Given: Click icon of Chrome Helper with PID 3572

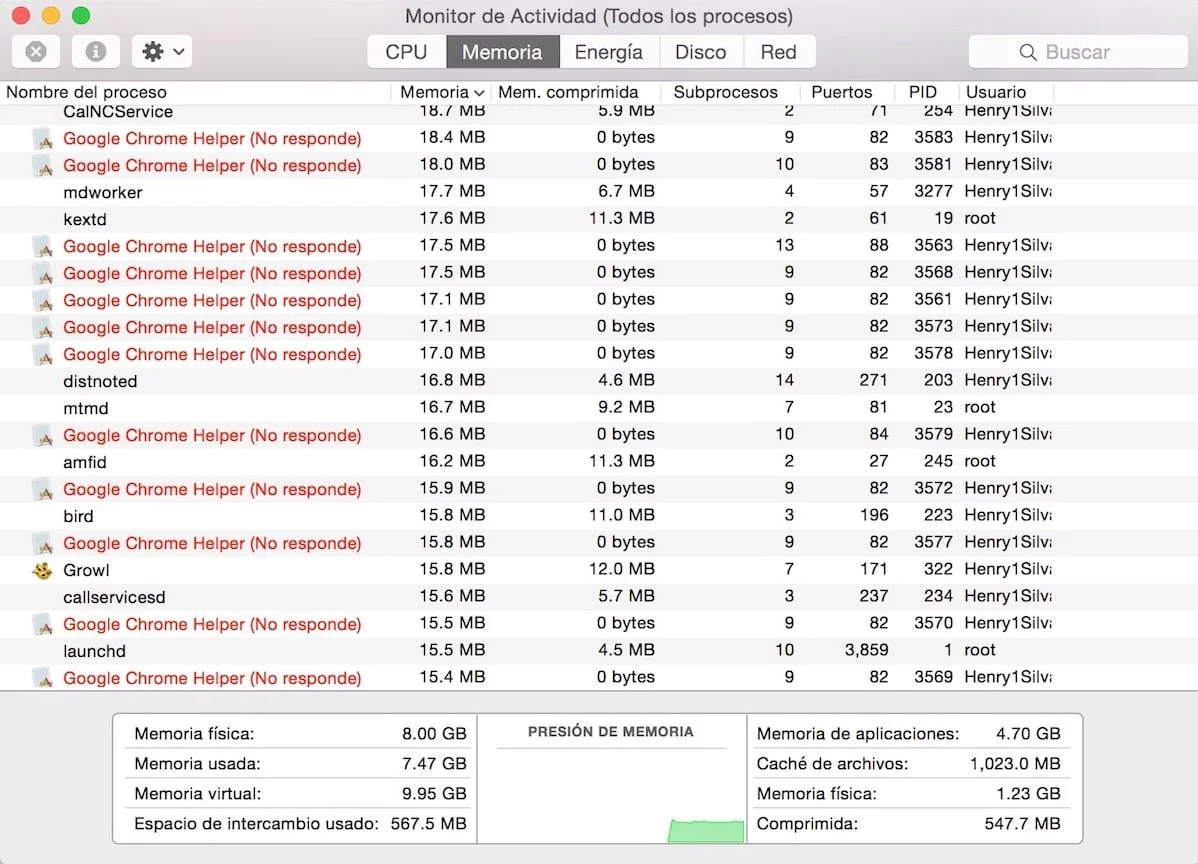Looking at the screenshot, I should (x=43, y=490).
